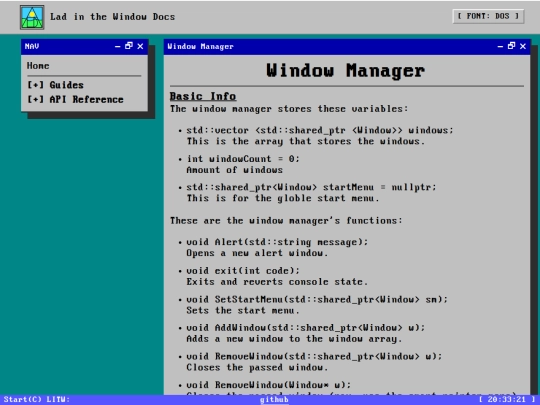Click 'Exits and reverts console state.' text

point(277,282)
